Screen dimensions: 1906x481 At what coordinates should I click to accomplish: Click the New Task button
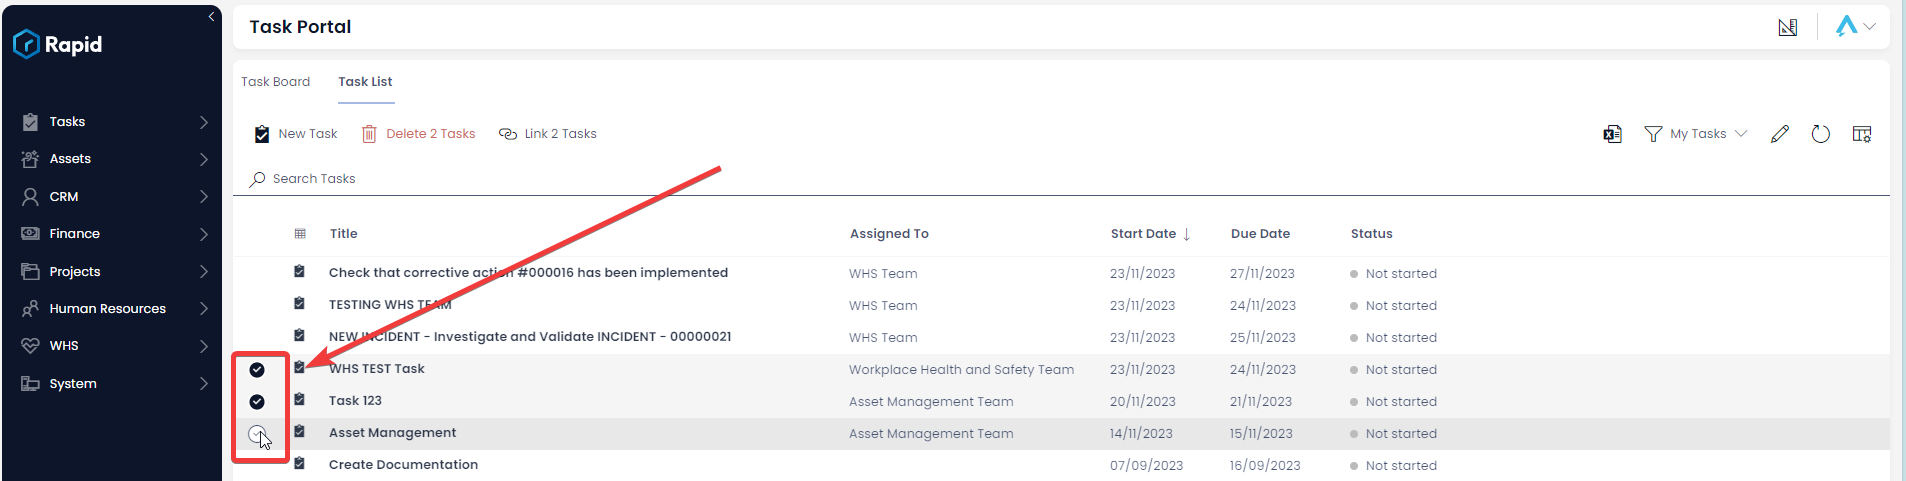296,134
